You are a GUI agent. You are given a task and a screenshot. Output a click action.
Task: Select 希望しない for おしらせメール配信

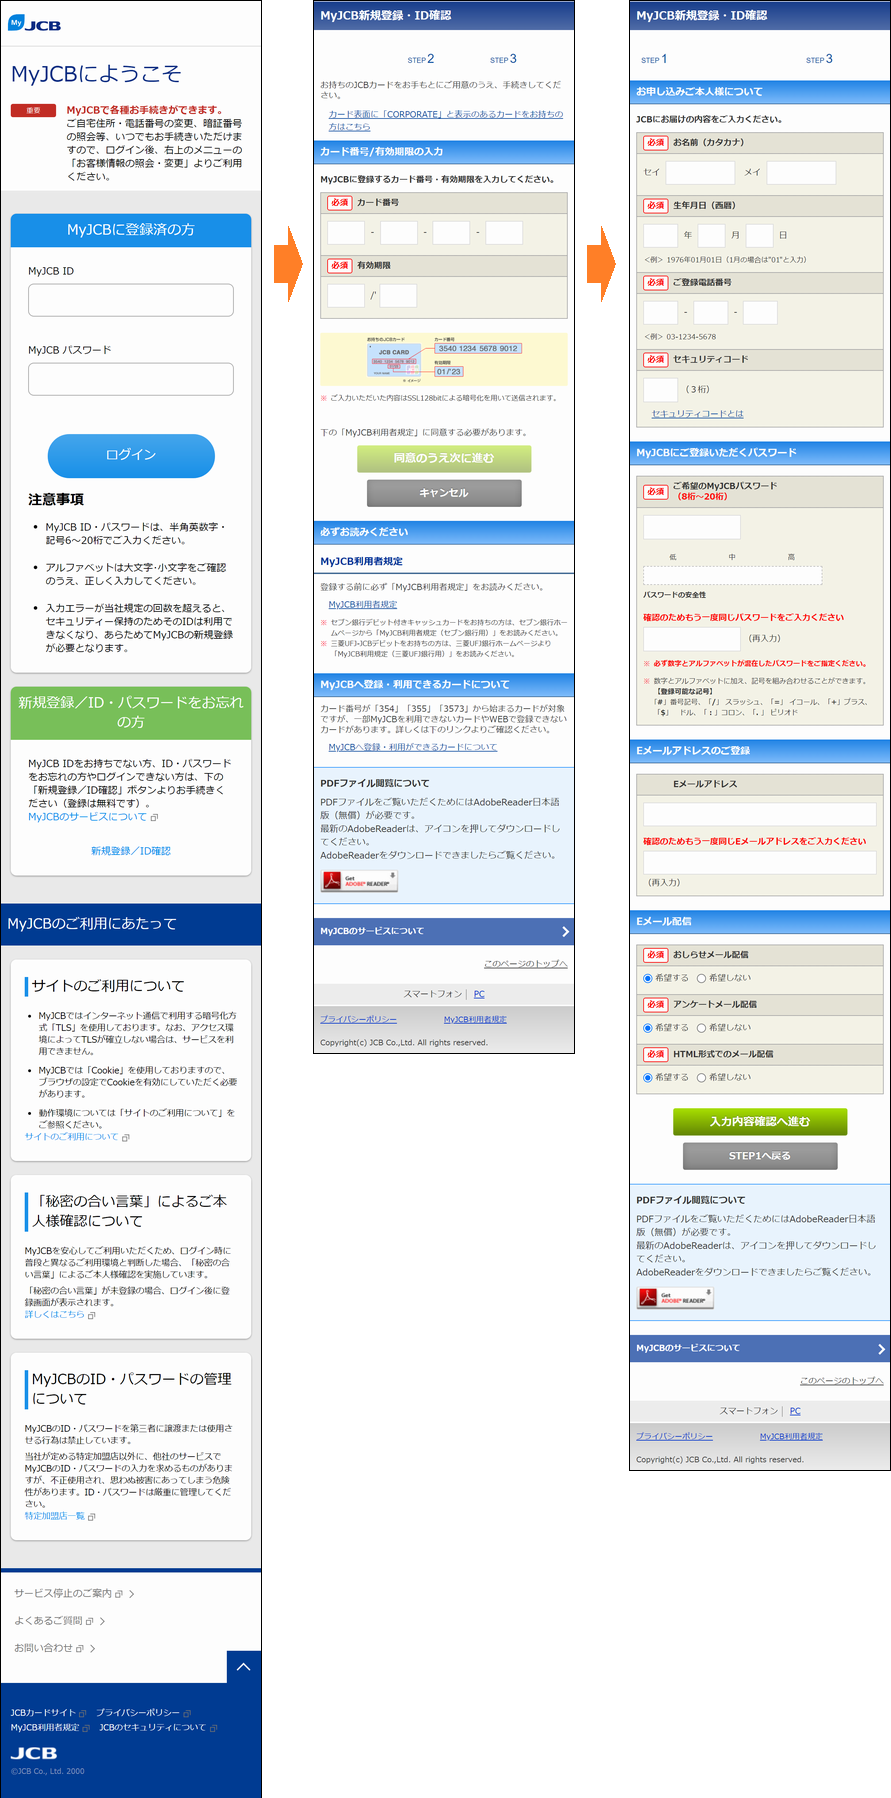tap(702, 978)
